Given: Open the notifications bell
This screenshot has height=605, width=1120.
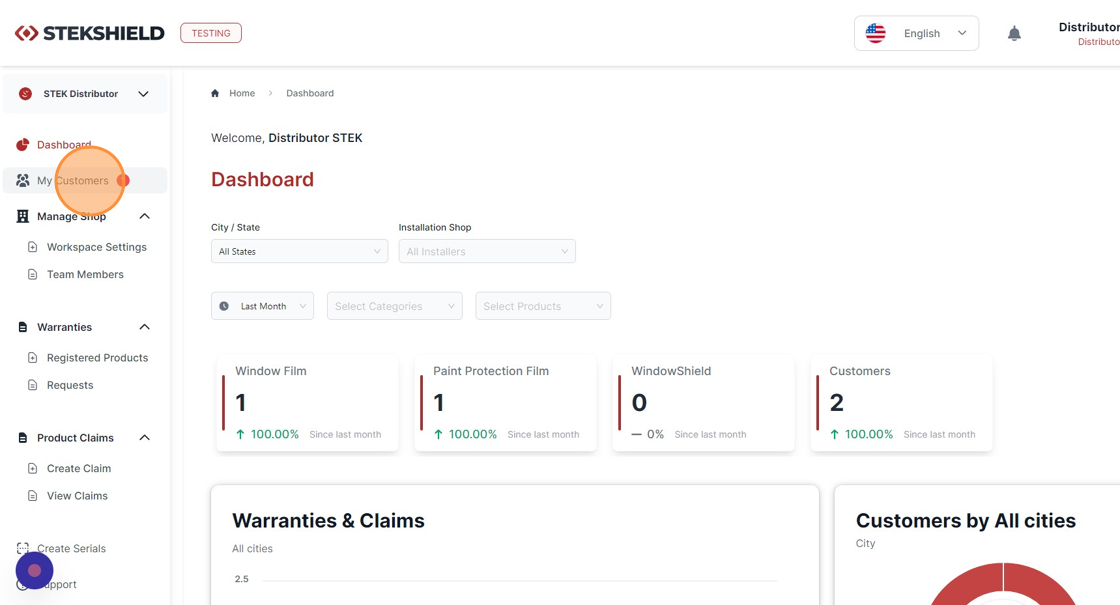Looking at the screenshot, I should 1014,34.
